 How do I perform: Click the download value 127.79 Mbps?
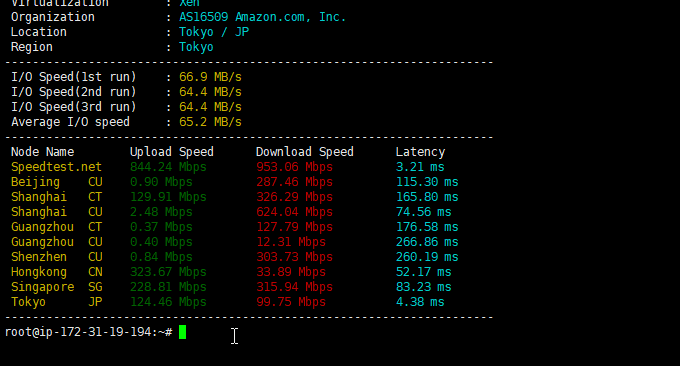[294, 227]
